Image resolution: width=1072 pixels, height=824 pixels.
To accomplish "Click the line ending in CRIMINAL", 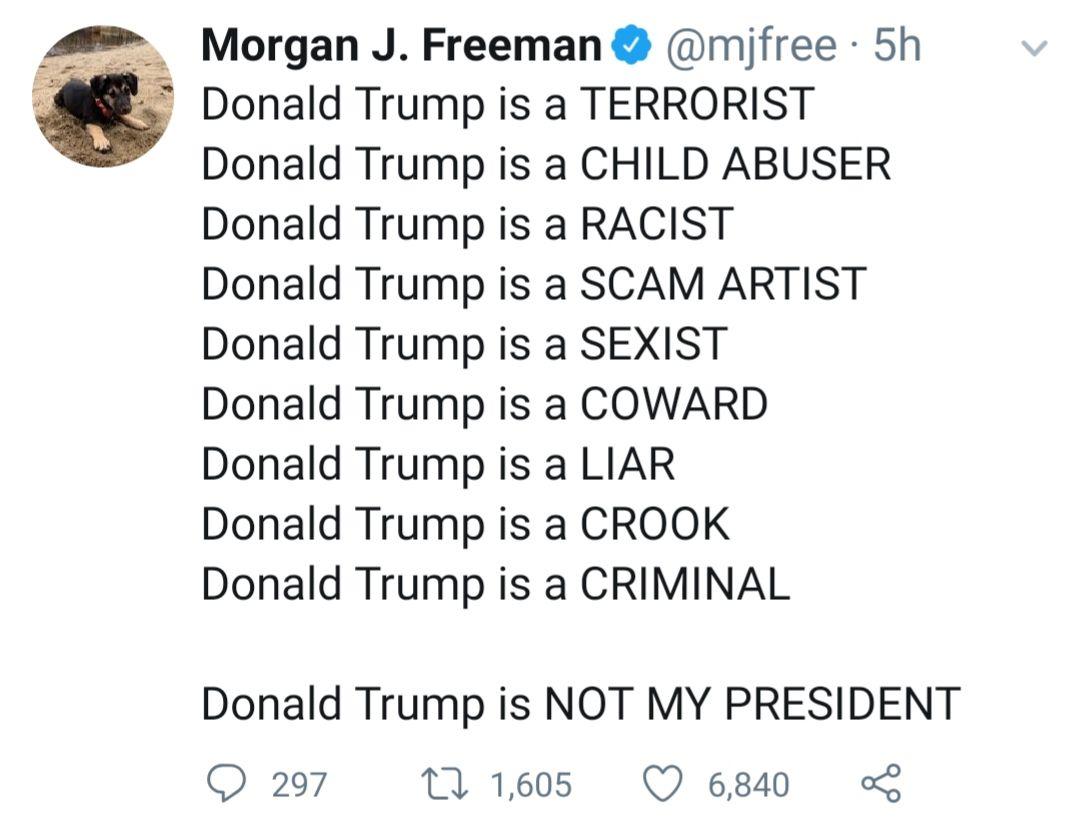I will pyautogui.click(x=495, y=584).
